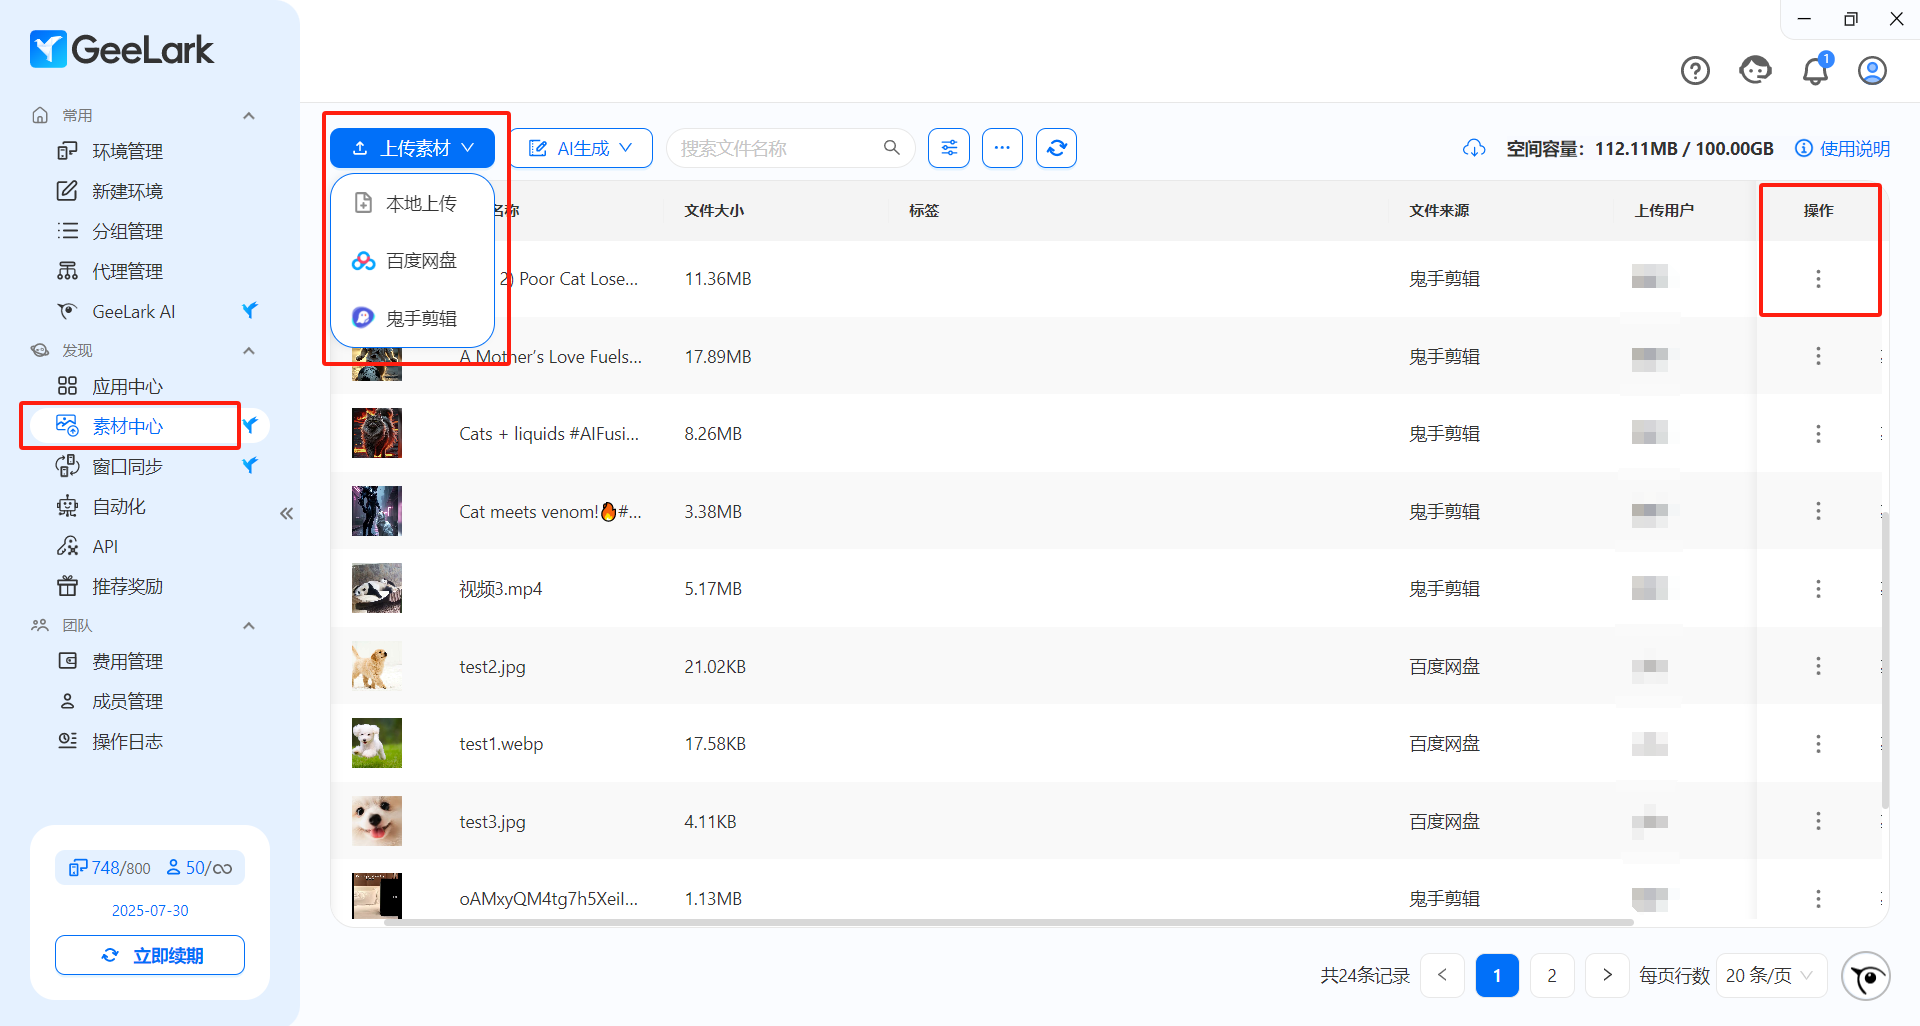Open actions menu for test2.jpg row

1818,667
